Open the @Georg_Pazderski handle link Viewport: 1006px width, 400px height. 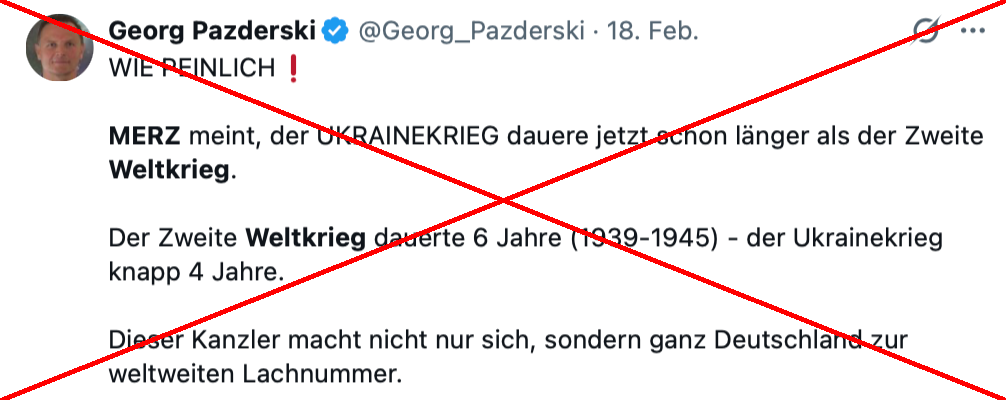[470, 31]
